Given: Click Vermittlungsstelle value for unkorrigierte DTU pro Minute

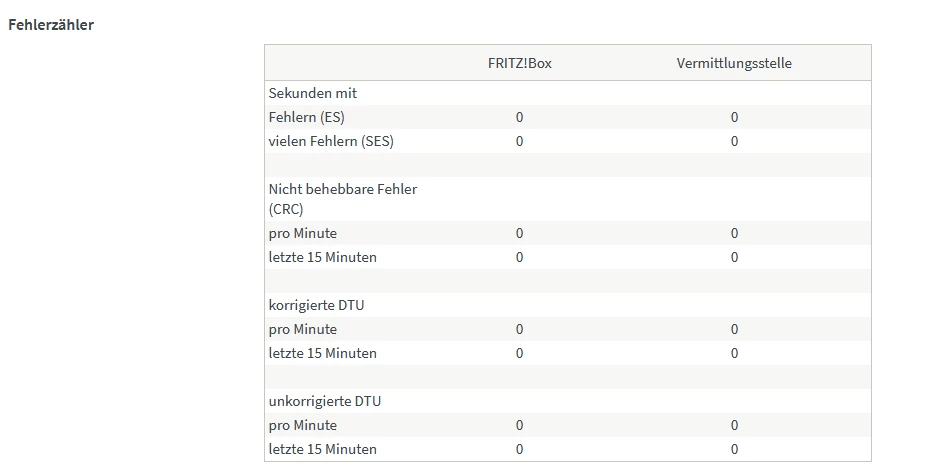Looking at the screenshot, I should [x=734, y=425].
